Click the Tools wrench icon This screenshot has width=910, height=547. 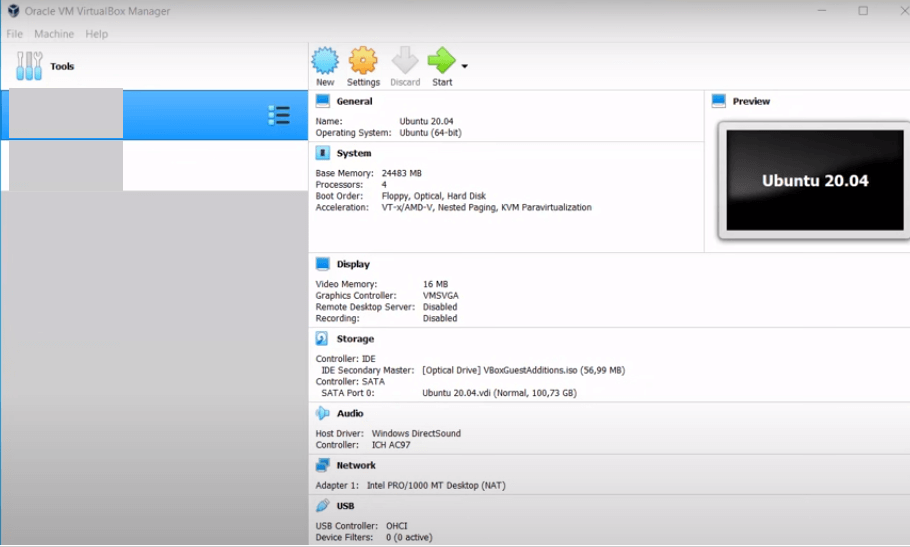[29, 66]
